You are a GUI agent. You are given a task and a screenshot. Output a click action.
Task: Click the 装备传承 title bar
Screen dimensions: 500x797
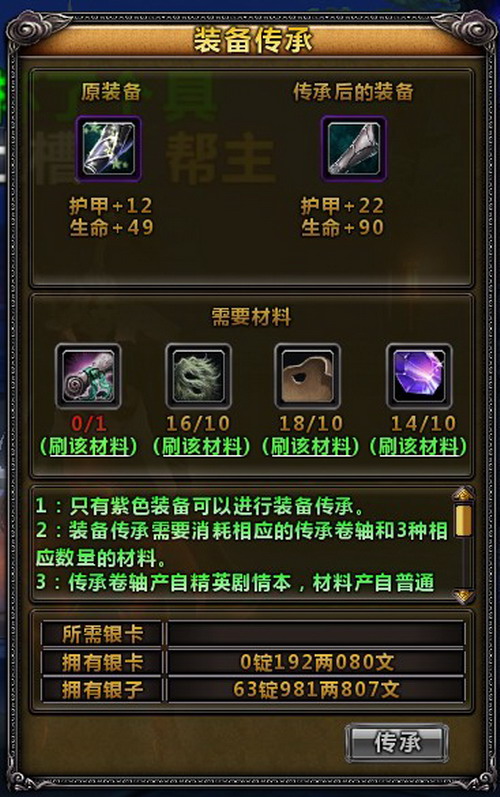[x=253, y=40]
